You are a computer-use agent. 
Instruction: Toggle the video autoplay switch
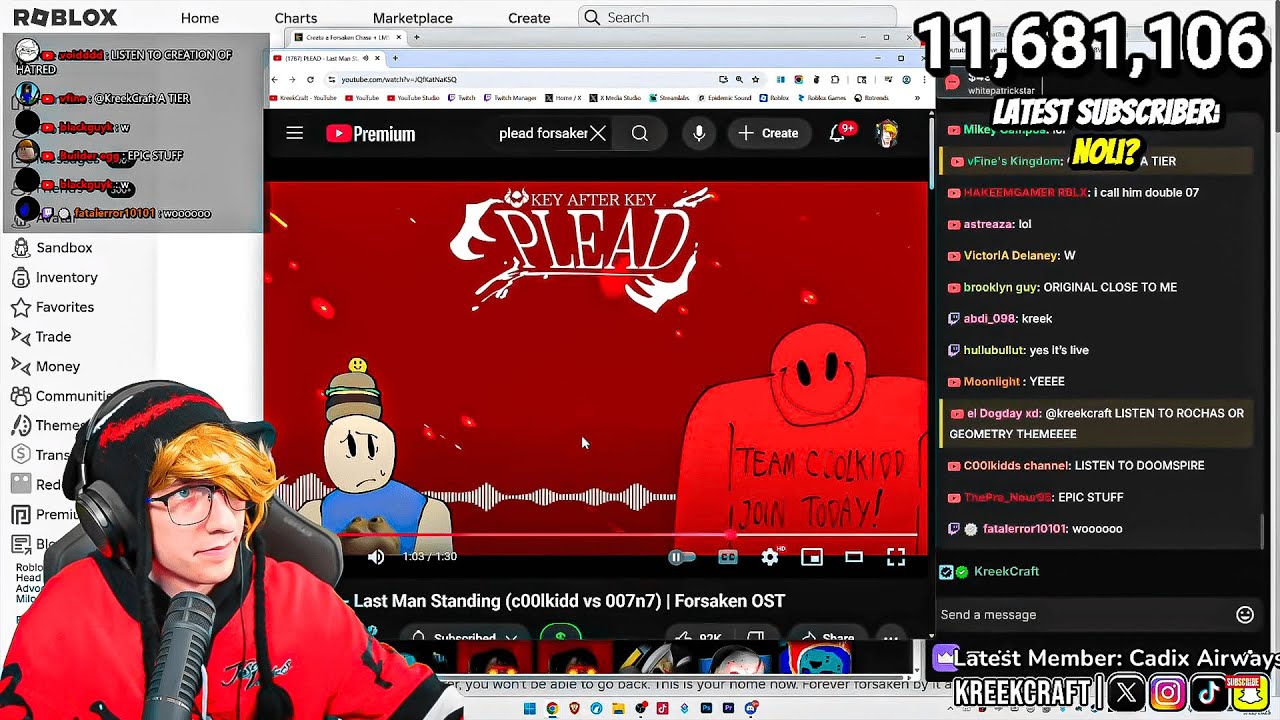pyautogui.click(x=682, y=557)
